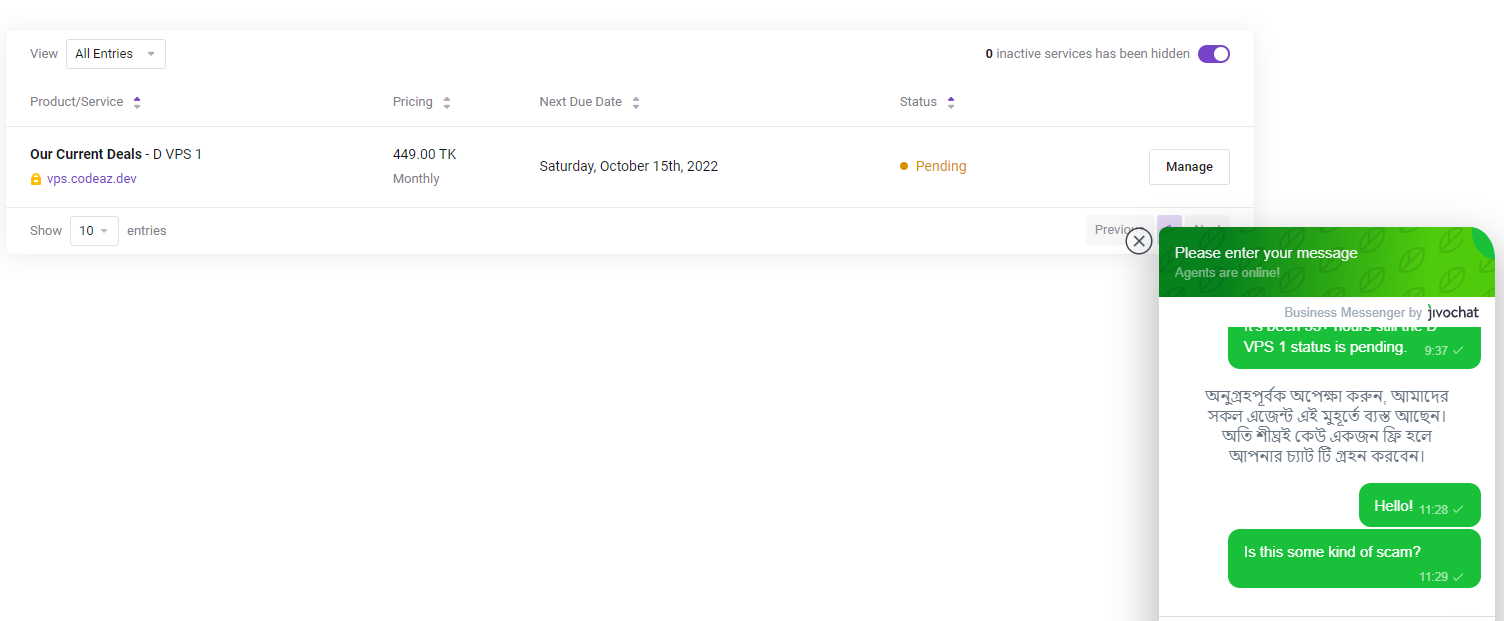Click the yellow lock icon beside vps.codeaz.dev
This screenshot has width=1504, height=621.
(36, 179)
